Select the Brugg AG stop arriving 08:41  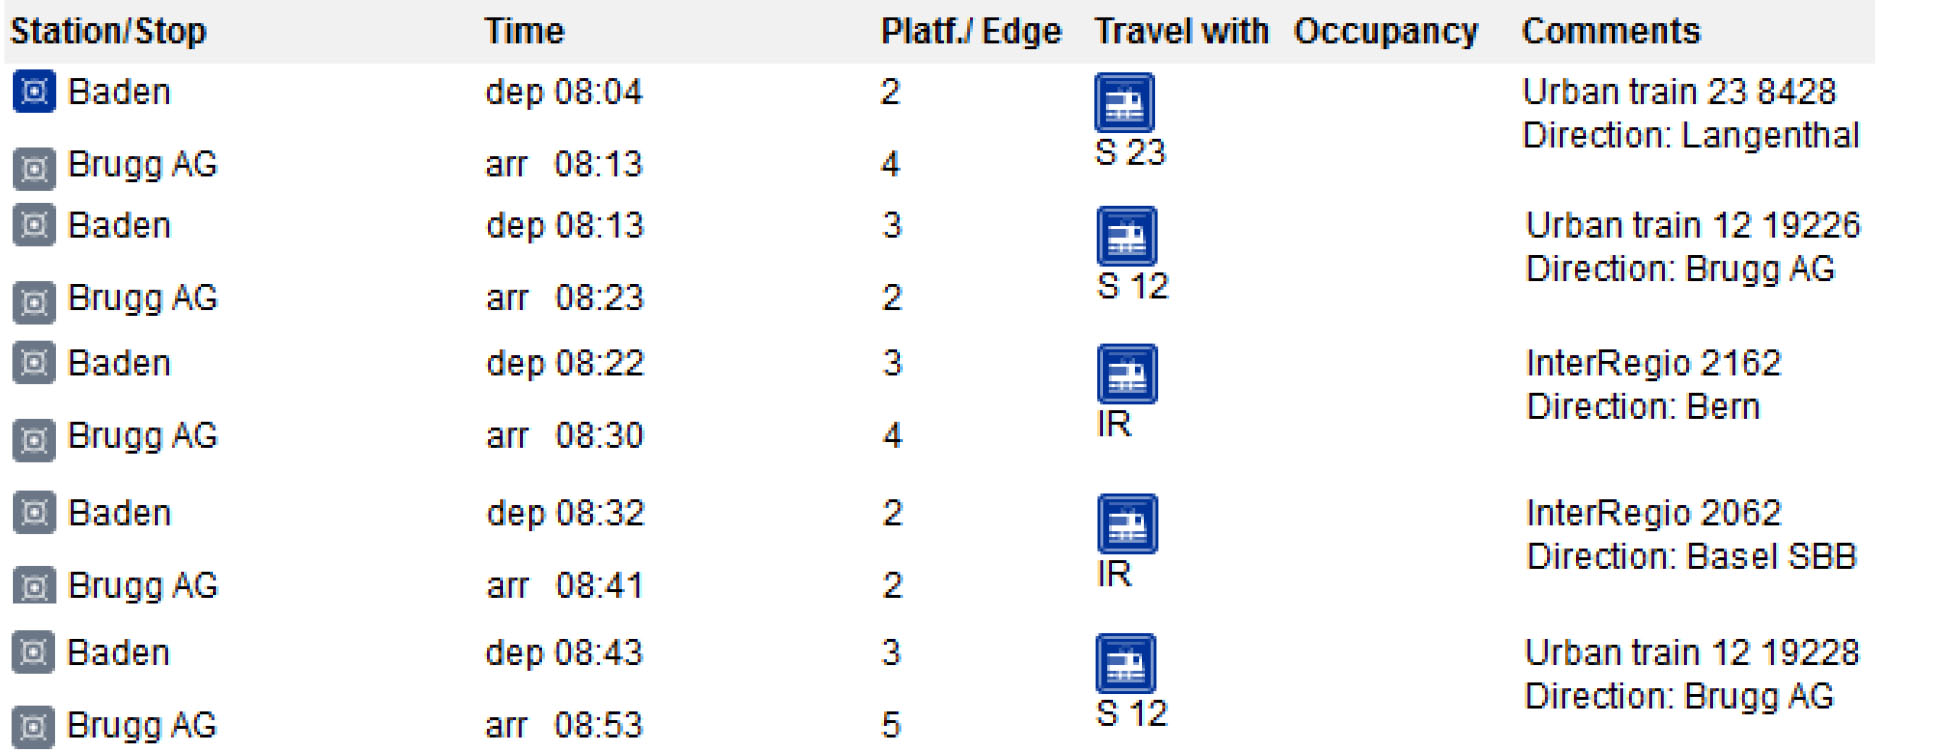click(142, 585)
